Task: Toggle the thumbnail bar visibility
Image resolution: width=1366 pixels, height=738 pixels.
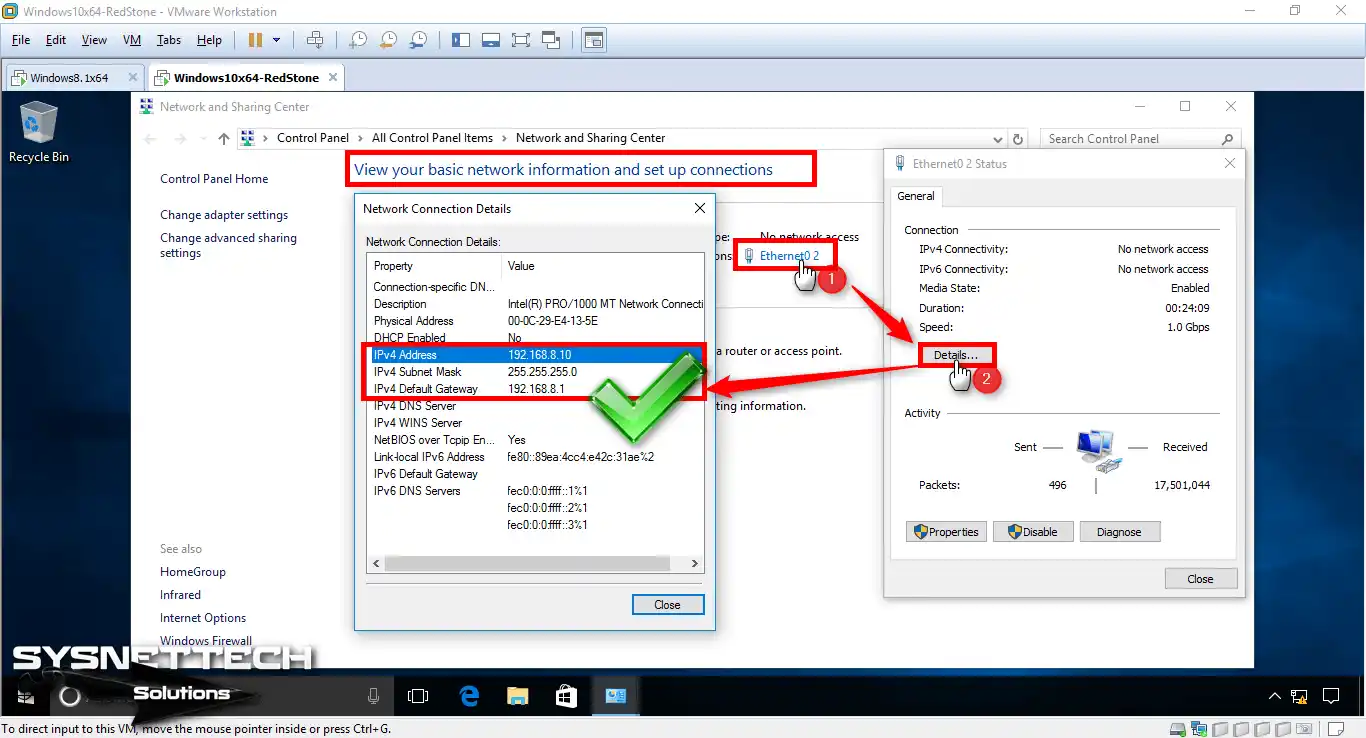Action: [491, 40]
